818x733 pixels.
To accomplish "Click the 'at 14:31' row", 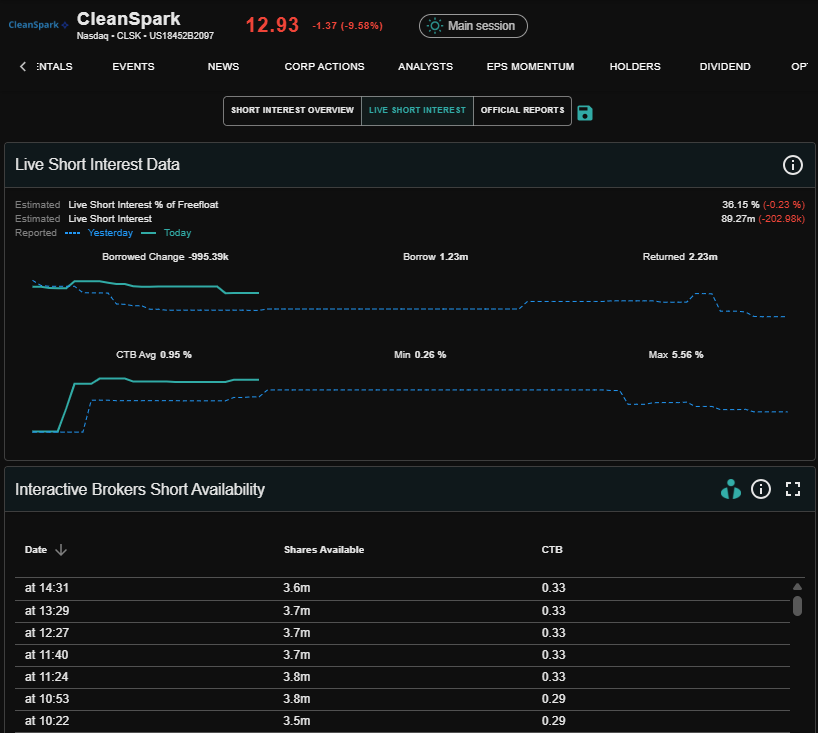I will (402, 588).
